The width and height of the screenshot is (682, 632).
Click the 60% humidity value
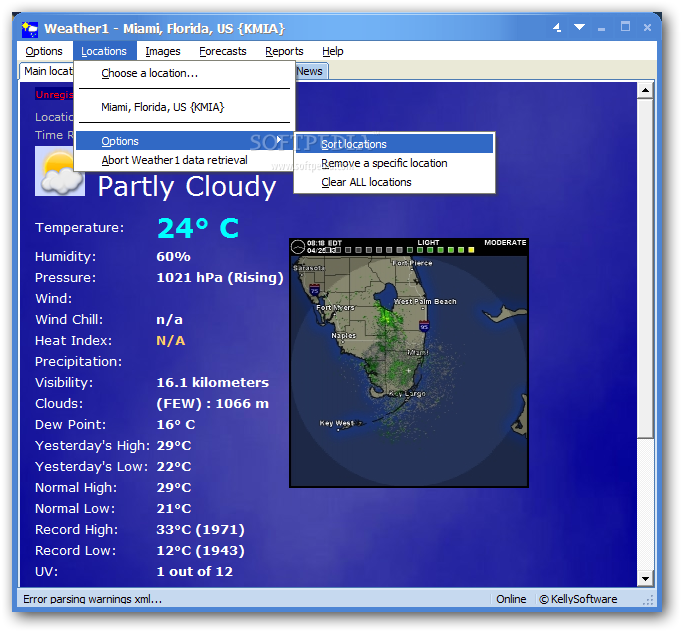pos(173,257)
